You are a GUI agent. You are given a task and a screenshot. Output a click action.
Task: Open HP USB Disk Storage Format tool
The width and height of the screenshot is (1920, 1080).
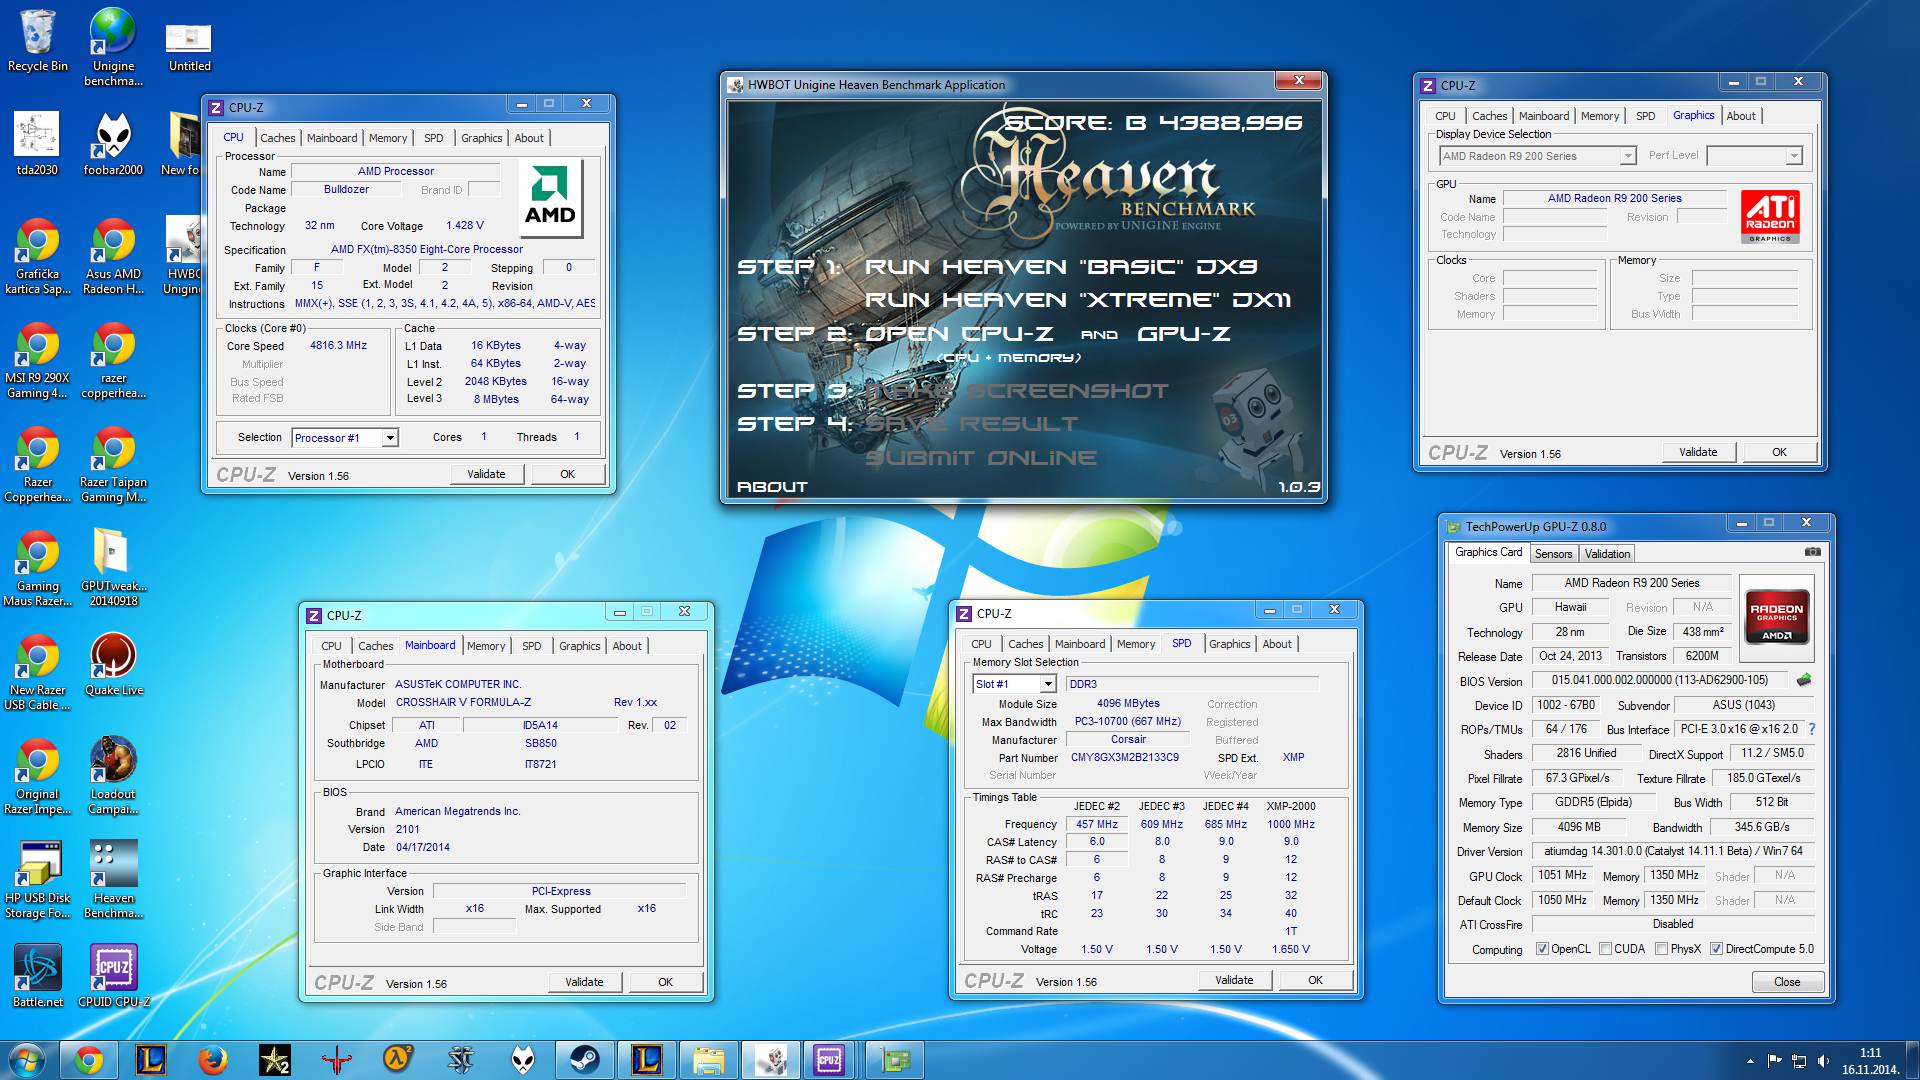click(x=37, y=880)
